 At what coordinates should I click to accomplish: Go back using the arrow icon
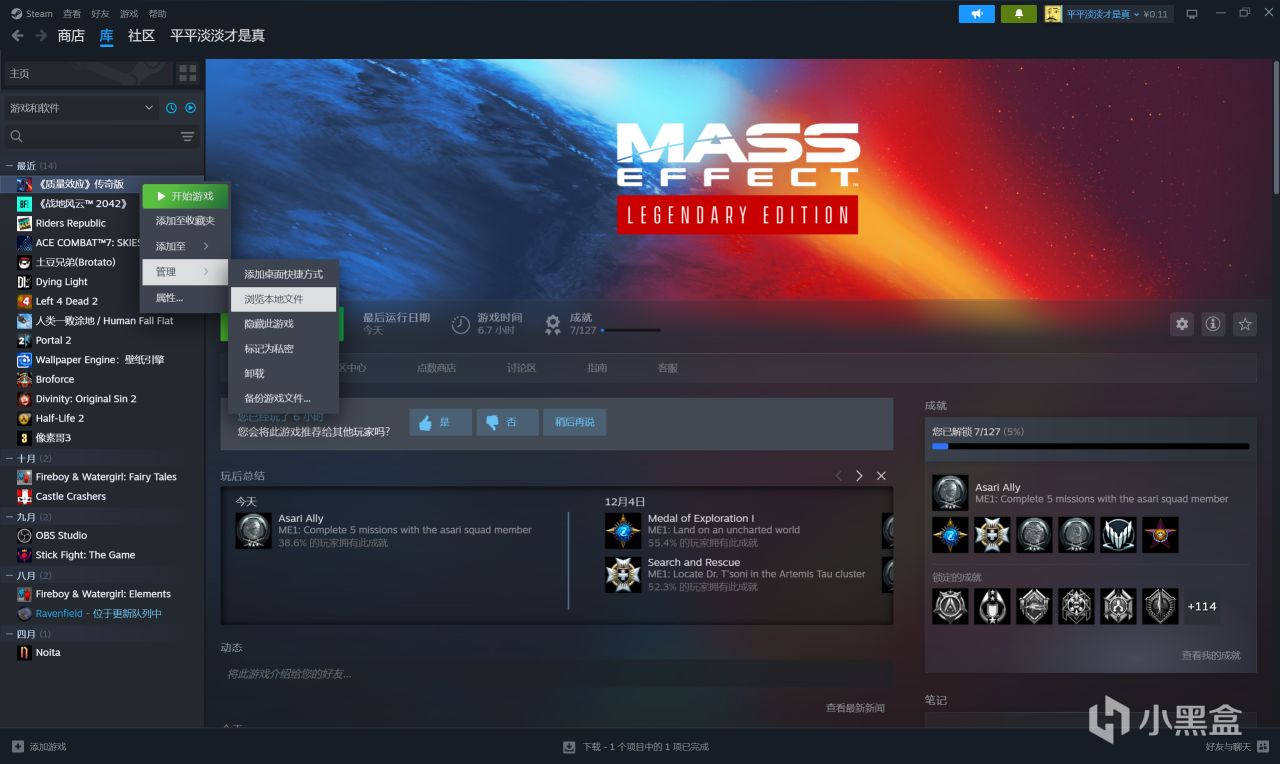click(17, 35)
